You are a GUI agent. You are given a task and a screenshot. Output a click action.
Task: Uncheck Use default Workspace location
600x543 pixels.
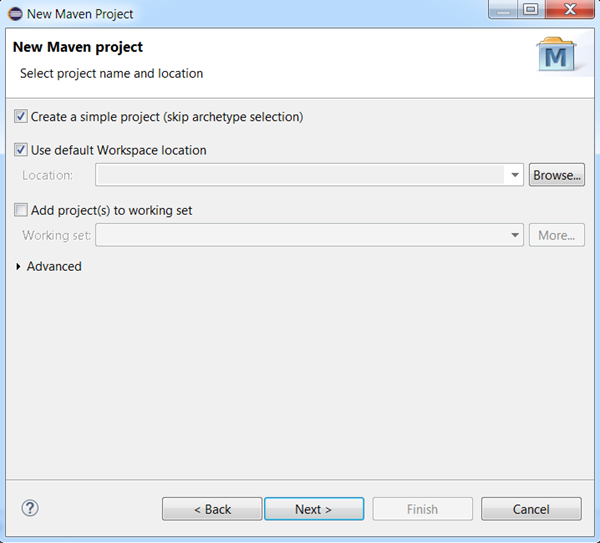(22, 150)
